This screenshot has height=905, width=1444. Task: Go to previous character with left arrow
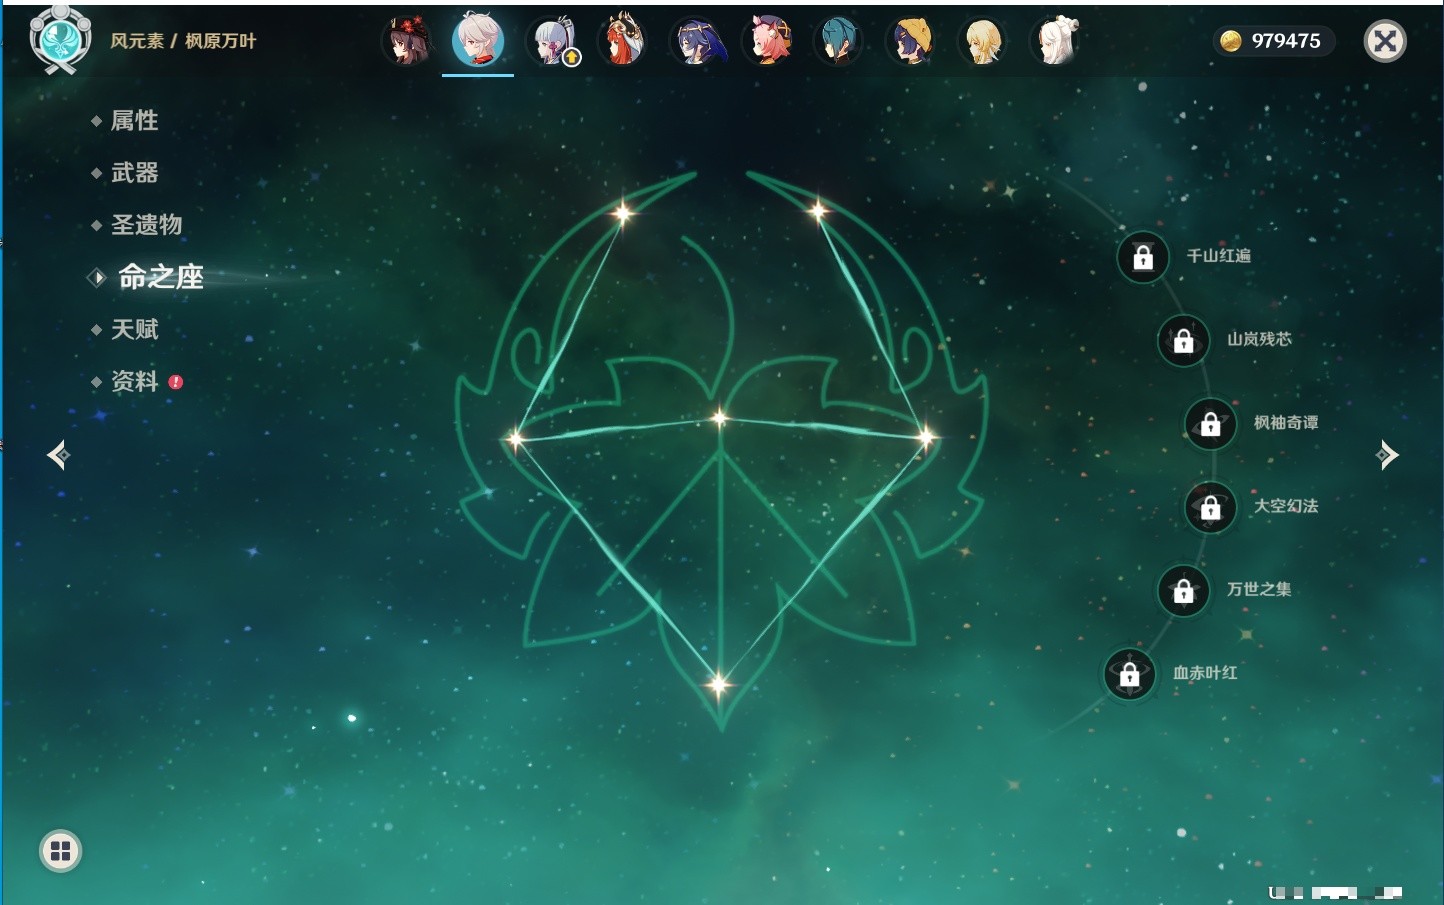click(x=58, y=455)
